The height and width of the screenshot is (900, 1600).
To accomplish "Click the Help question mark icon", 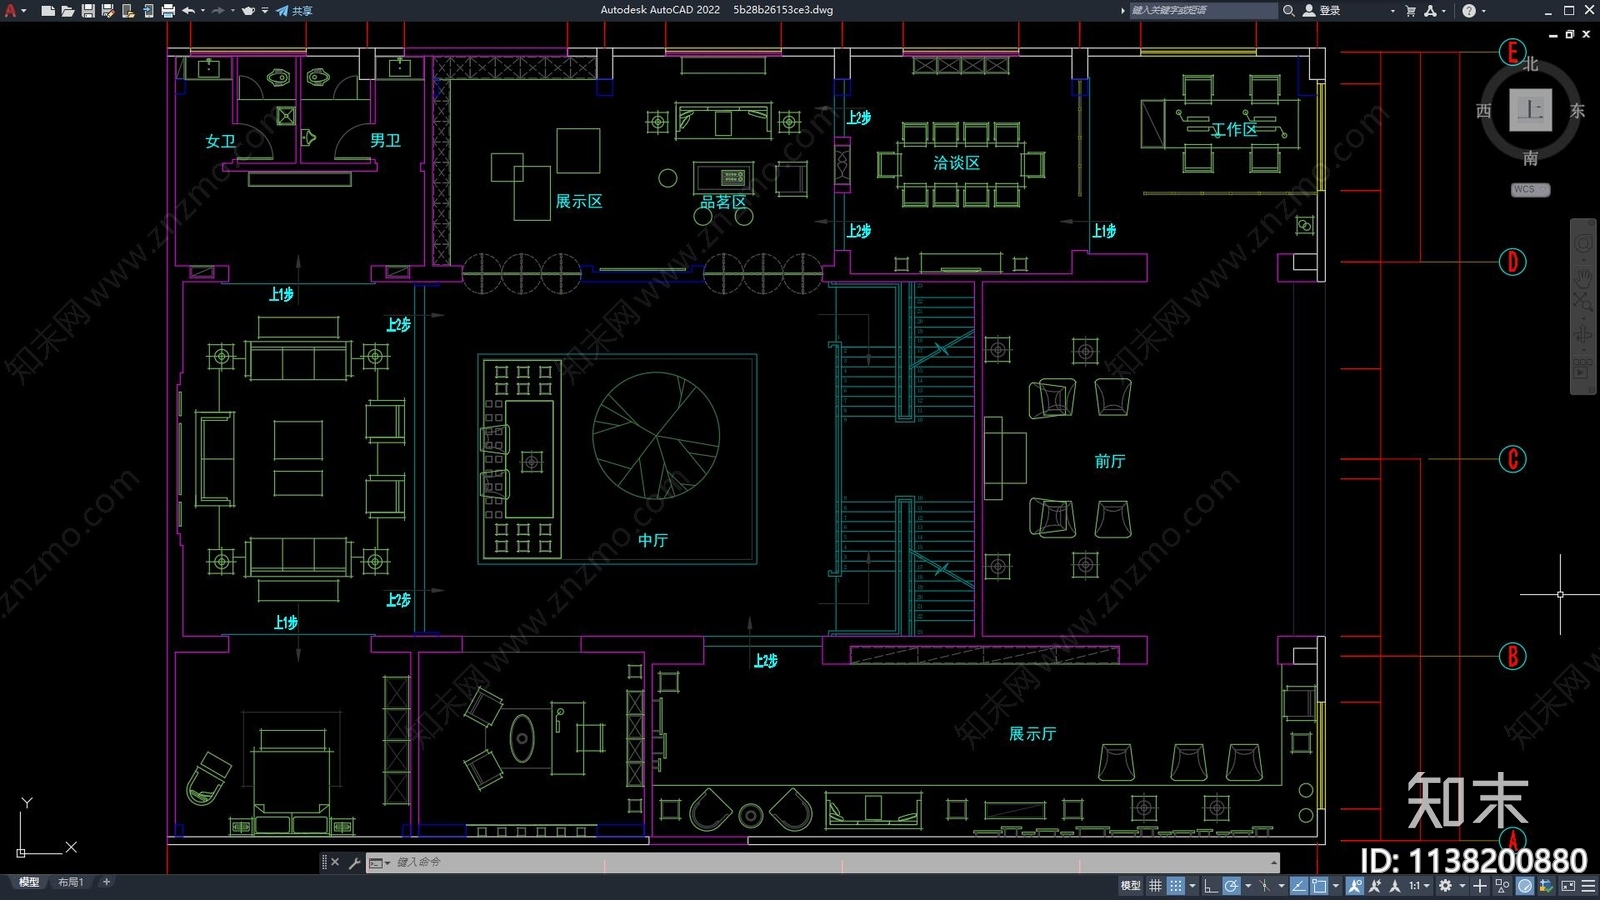I will [x=1469, y=11].
